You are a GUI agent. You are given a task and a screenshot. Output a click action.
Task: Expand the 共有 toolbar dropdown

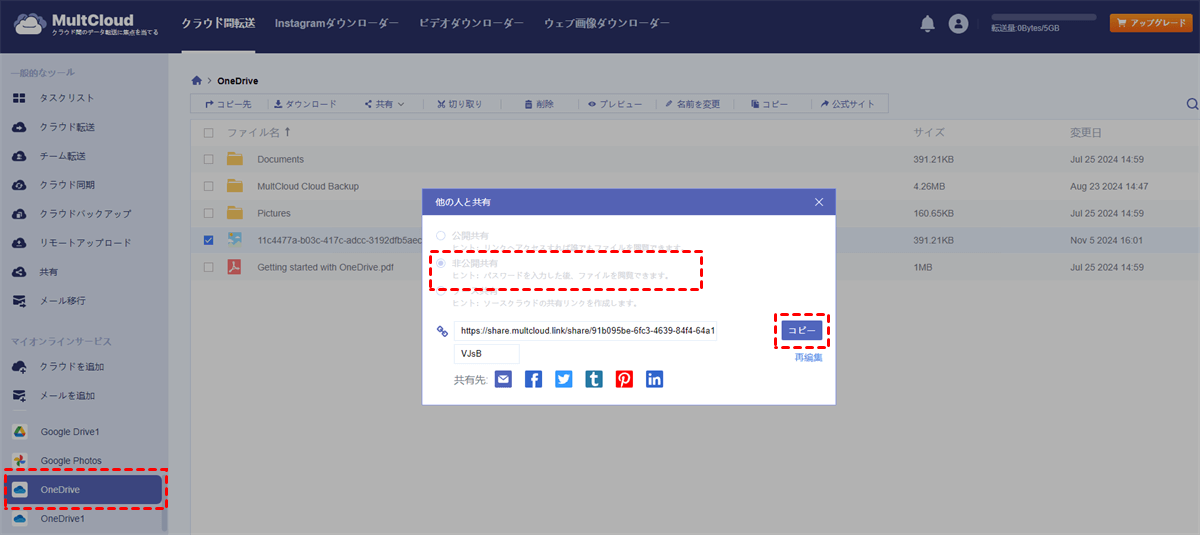tap(384, 104)
